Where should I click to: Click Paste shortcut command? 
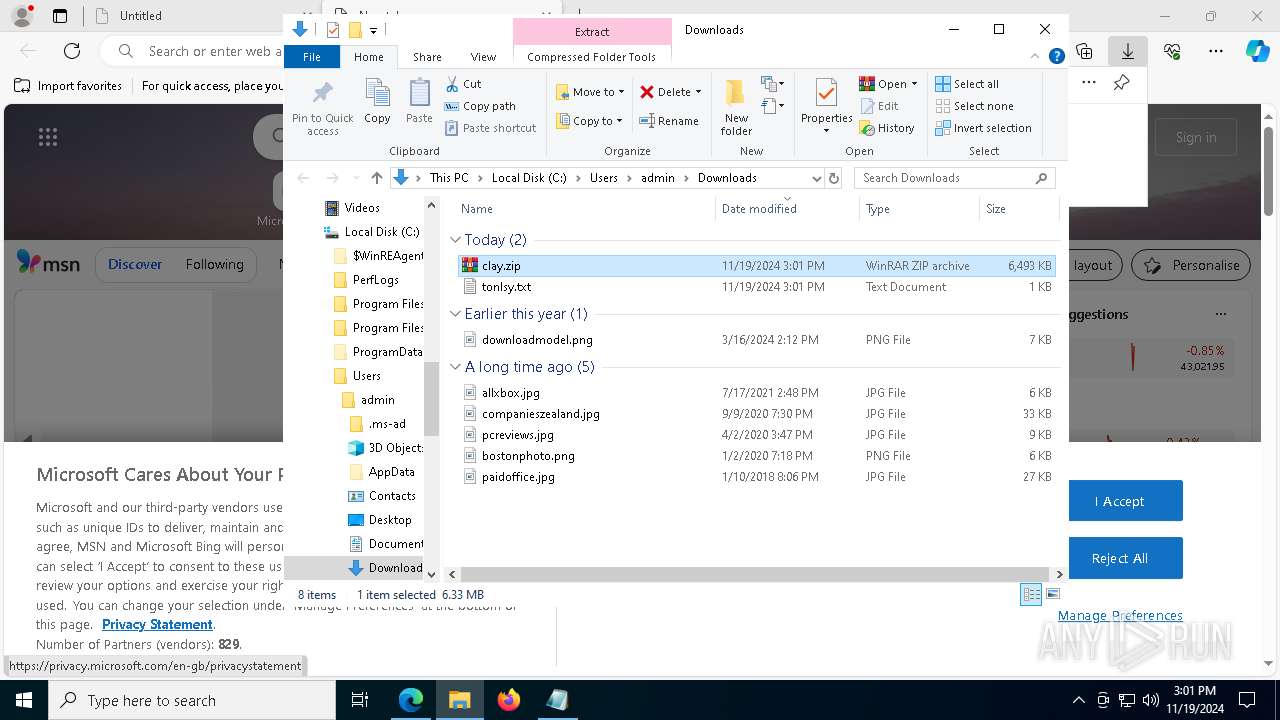point(490,128)
